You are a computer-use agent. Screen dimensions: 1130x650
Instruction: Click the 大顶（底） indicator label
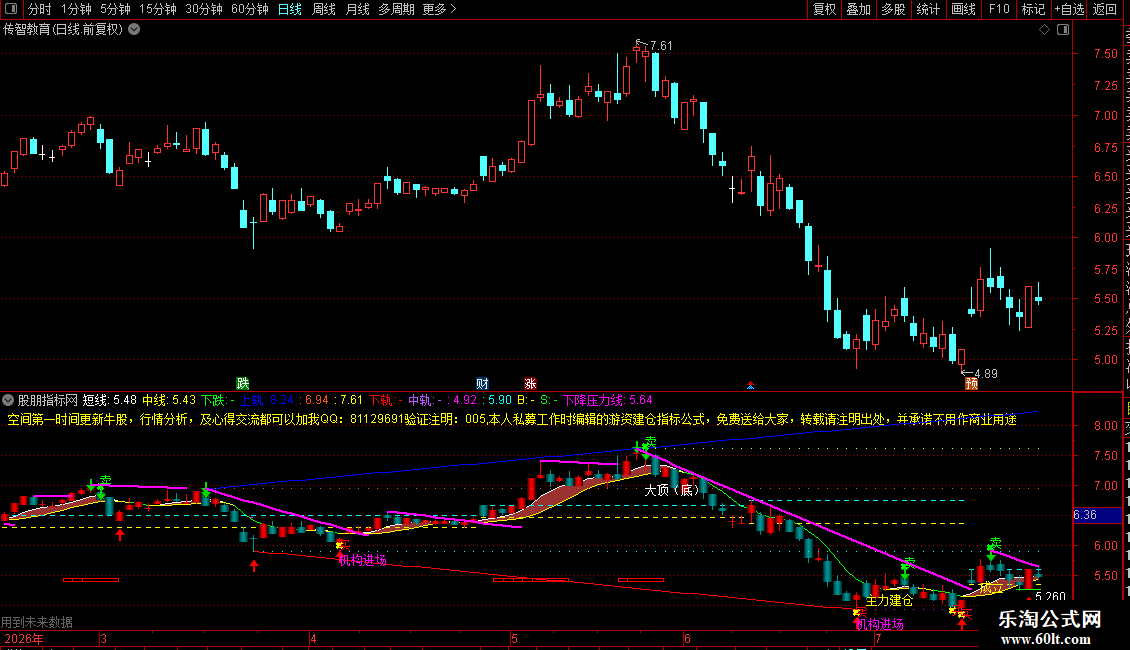click(672, 490)
